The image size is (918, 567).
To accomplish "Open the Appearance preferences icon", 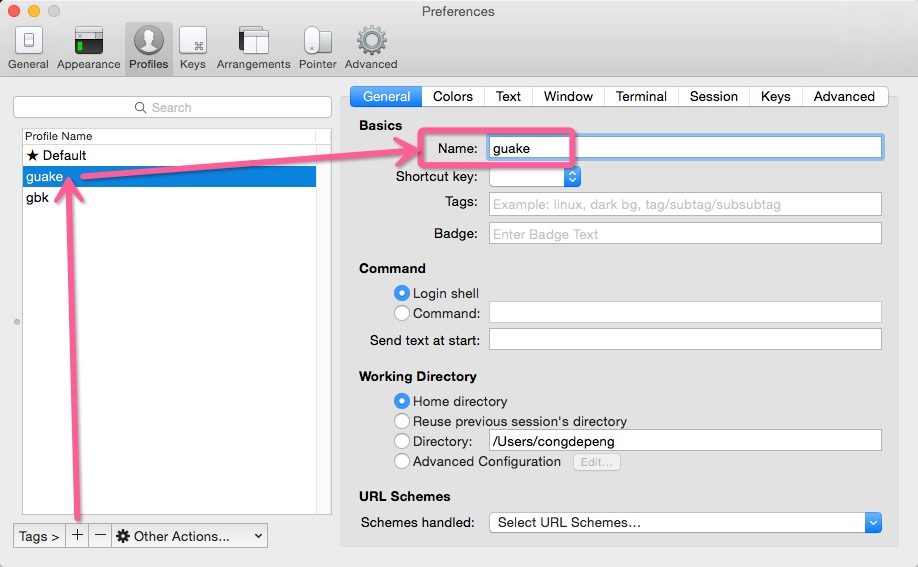I will pyautogui.click(x=88, y=41).
